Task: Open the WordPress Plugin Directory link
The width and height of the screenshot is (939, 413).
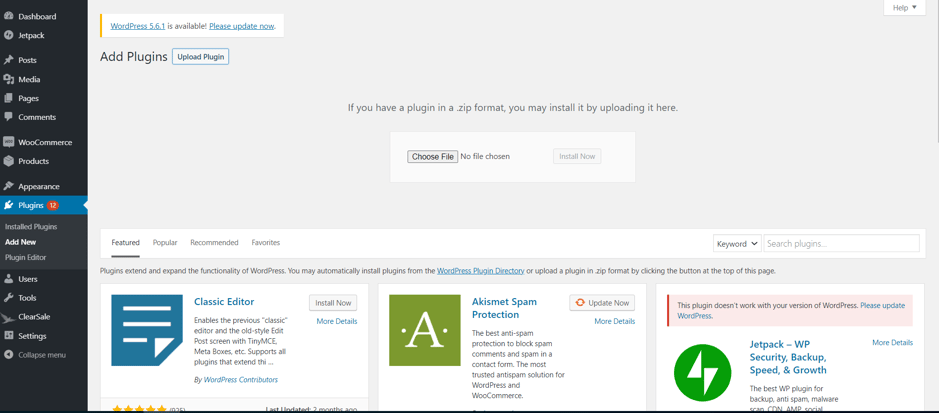Action: click(480, 271)
